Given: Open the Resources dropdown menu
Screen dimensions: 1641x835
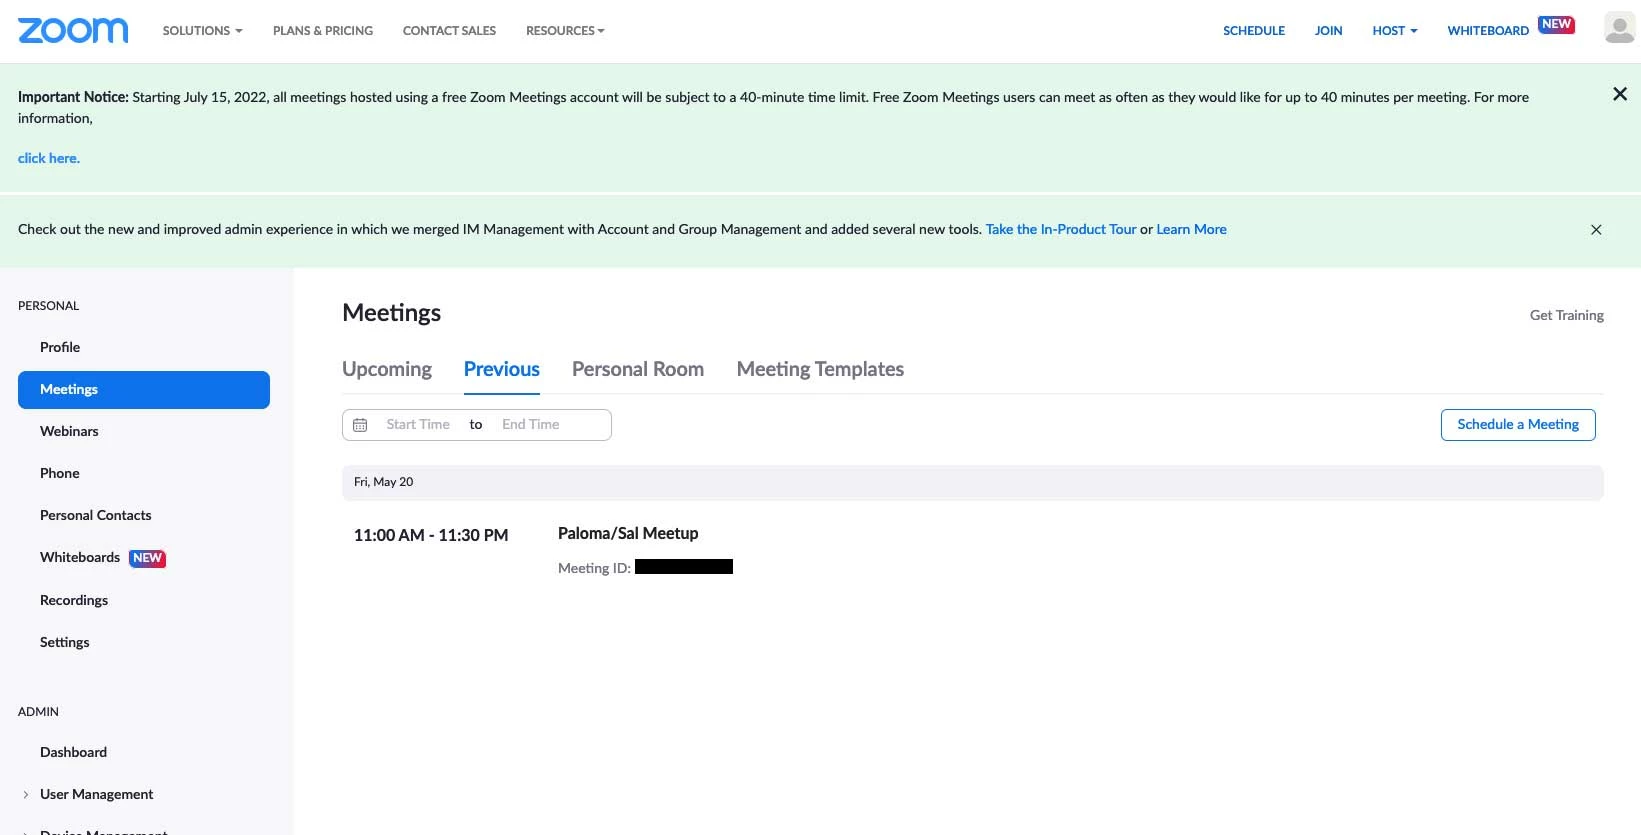Looking at the screenshot, I should [565, 31].
